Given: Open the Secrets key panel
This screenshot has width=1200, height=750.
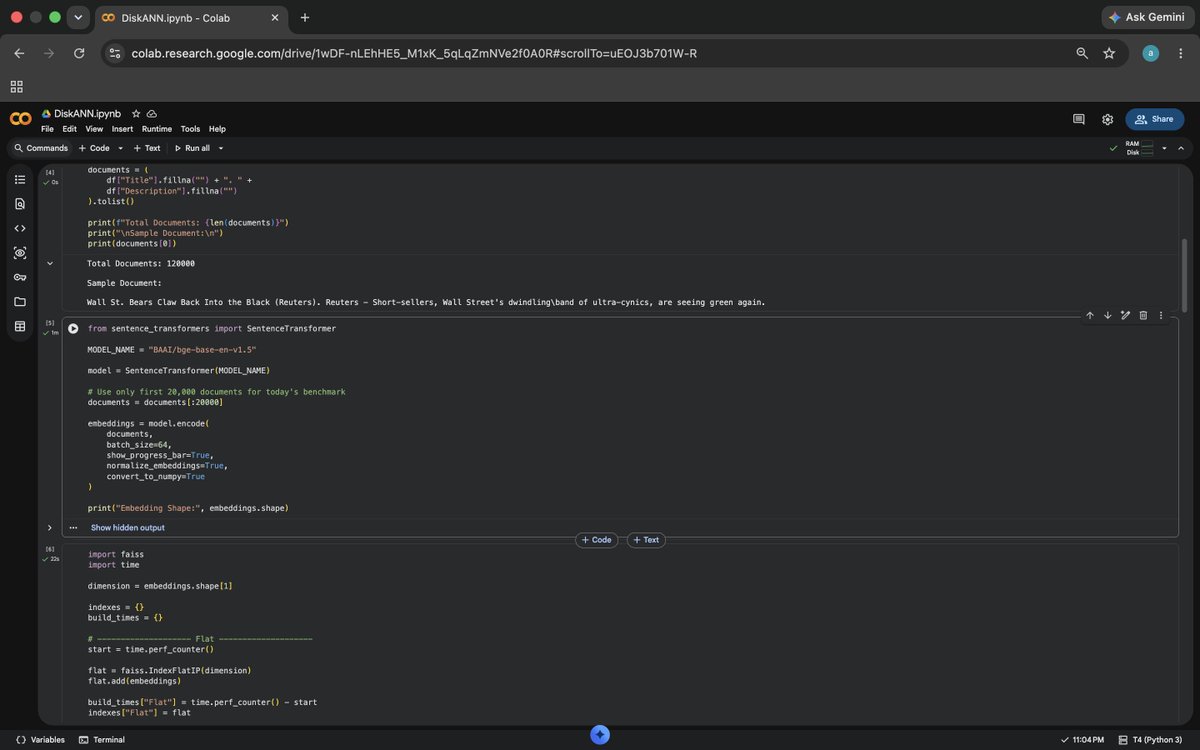Looking at the screenshot, I should pyautogui.click(x=20, y=277).
